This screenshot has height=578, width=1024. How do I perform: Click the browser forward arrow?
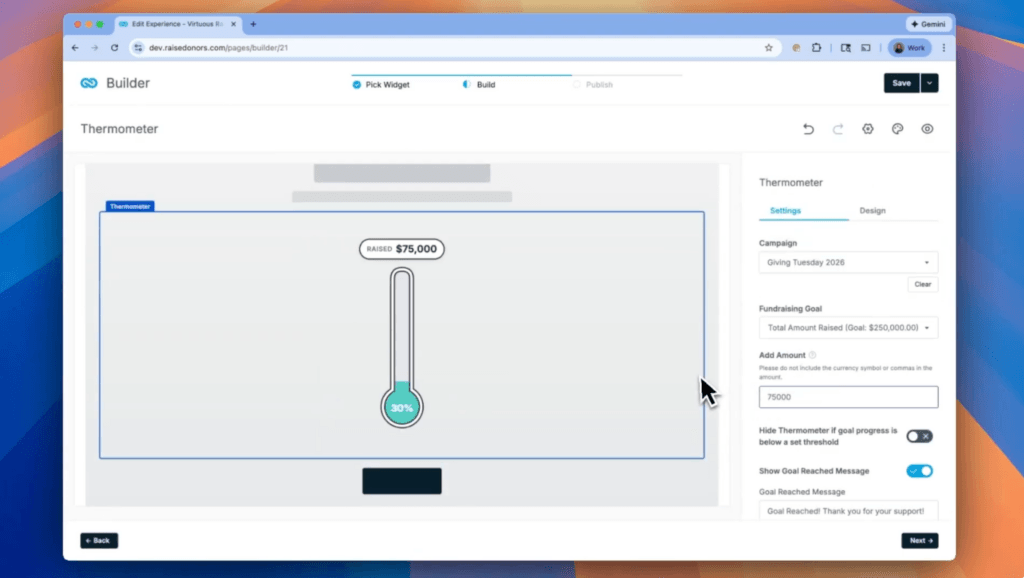[x=95, y=48]
